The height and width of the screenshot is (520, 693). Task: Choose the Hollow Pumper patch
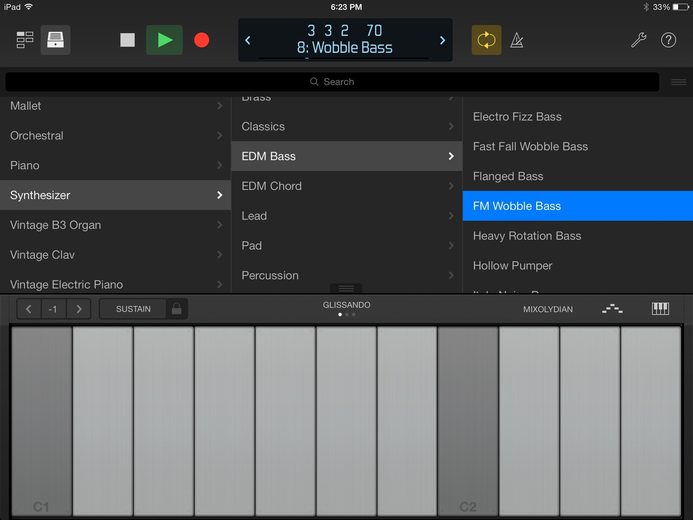click(x=578, y=266)
